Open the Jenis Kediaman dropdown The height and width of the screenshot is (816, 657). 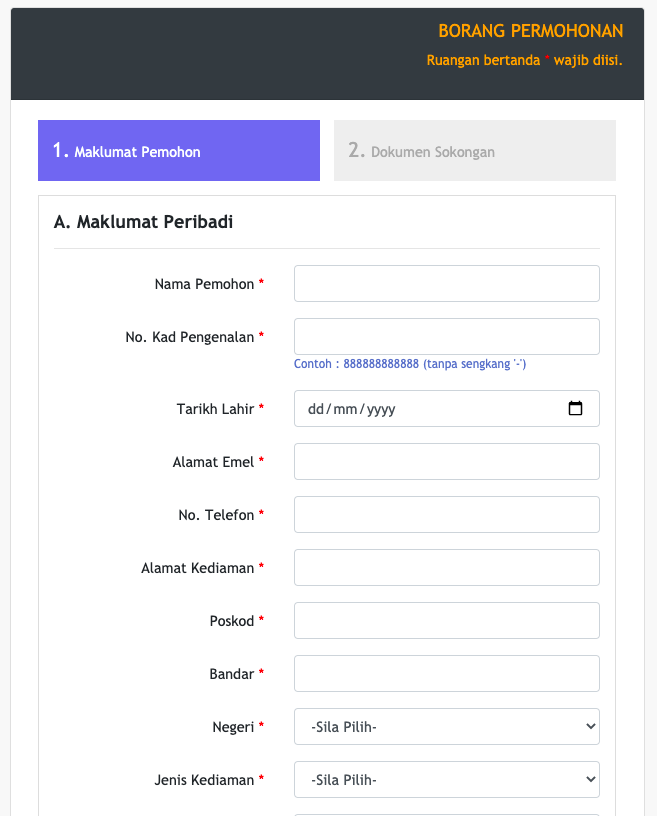click(446, 780)
